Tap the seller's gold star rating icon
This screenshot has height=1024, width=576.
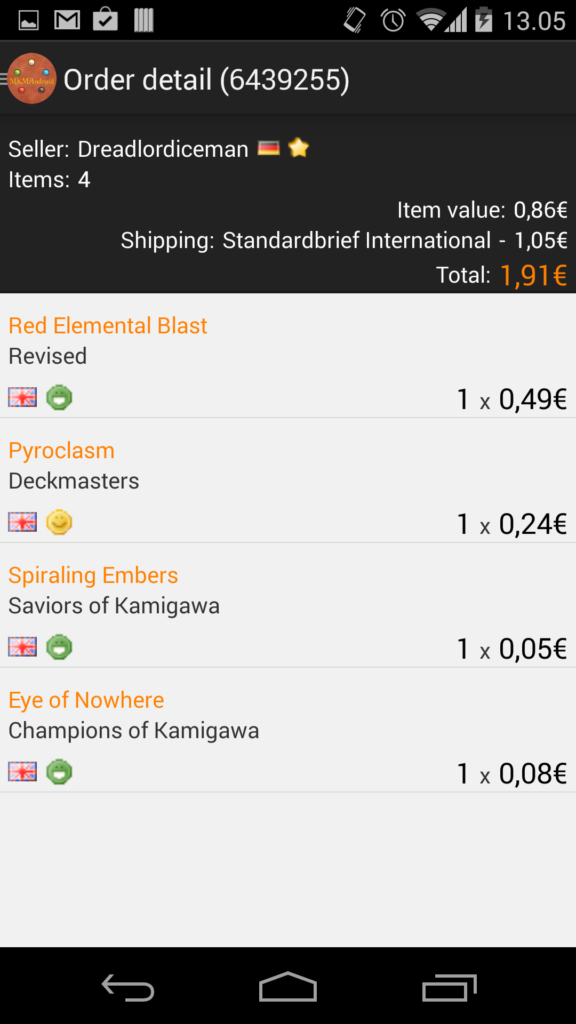point(298,148)
